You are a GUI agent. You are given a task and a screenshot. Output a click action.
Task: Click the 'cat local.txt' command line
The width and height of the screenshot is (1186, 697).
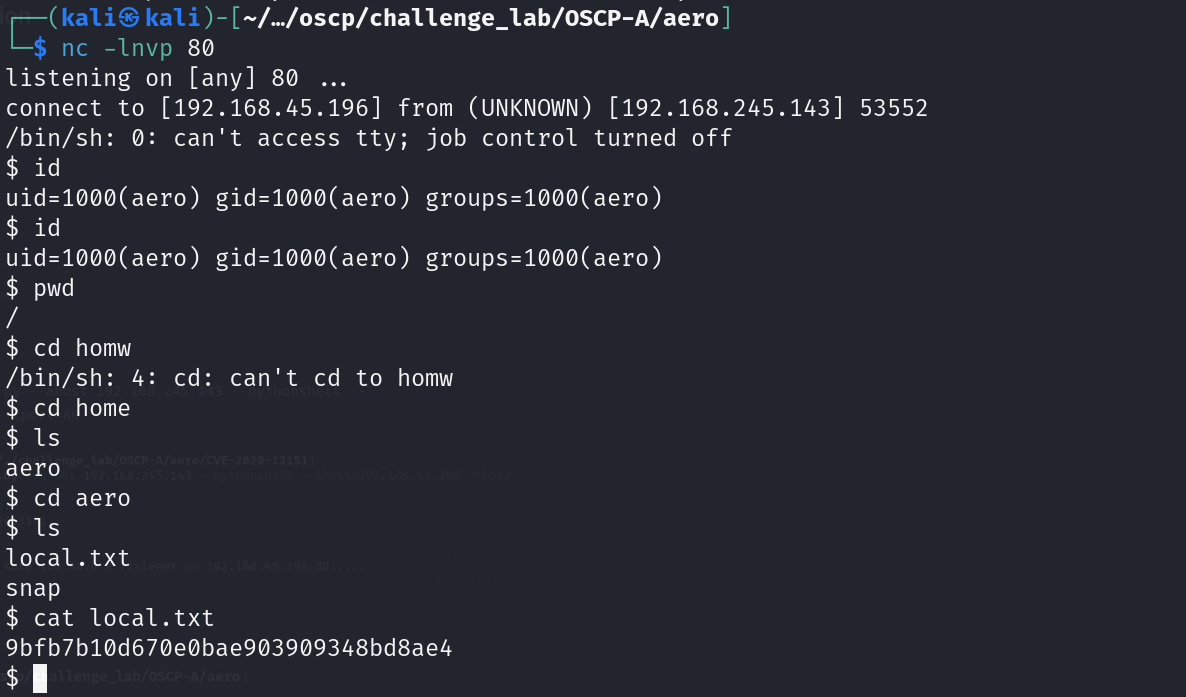tap(124, 618)
